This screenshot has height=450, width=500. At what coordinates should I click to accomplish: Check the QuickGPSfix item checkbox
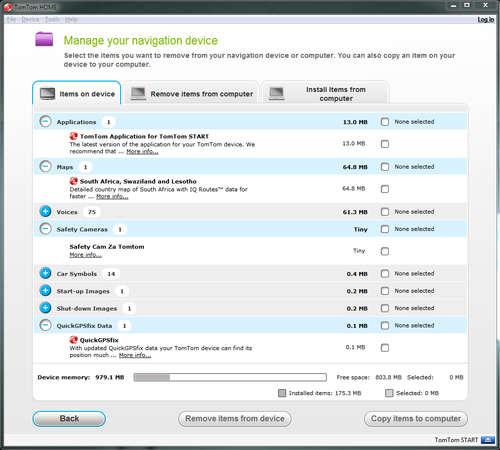click(x=385, y=348)
